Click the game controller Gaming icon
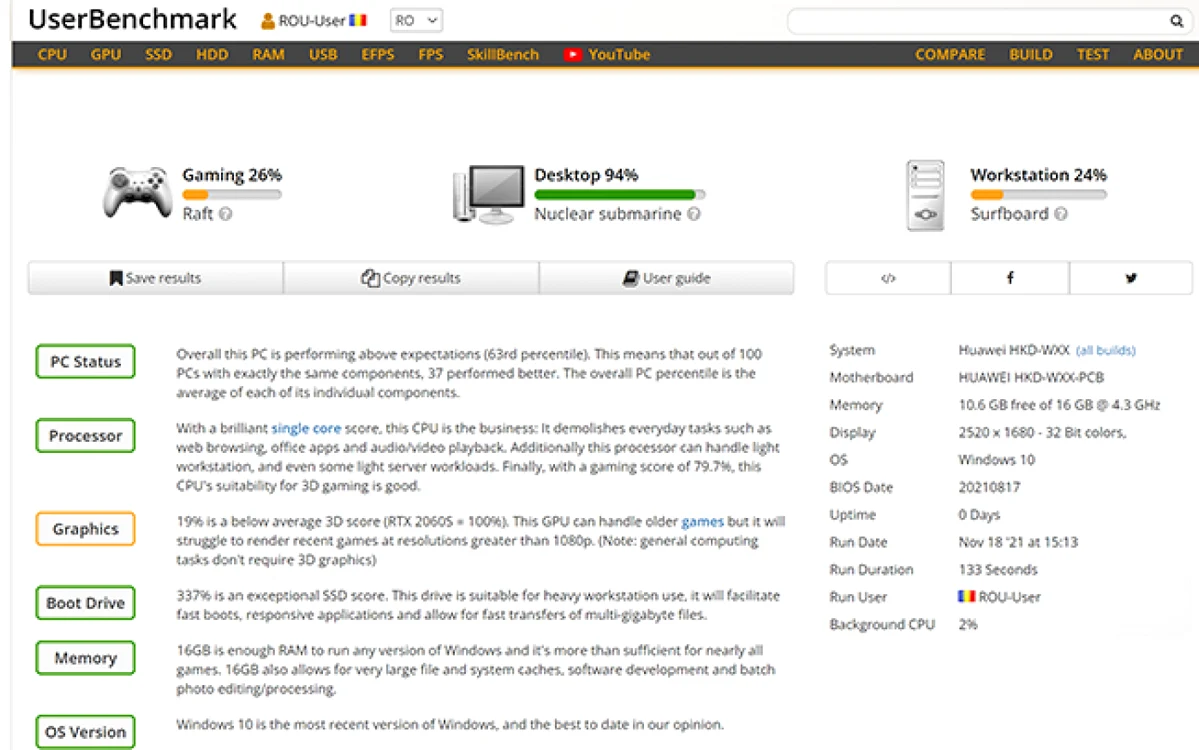This screenshot has width=1199, height=750. tap(138, 191)
